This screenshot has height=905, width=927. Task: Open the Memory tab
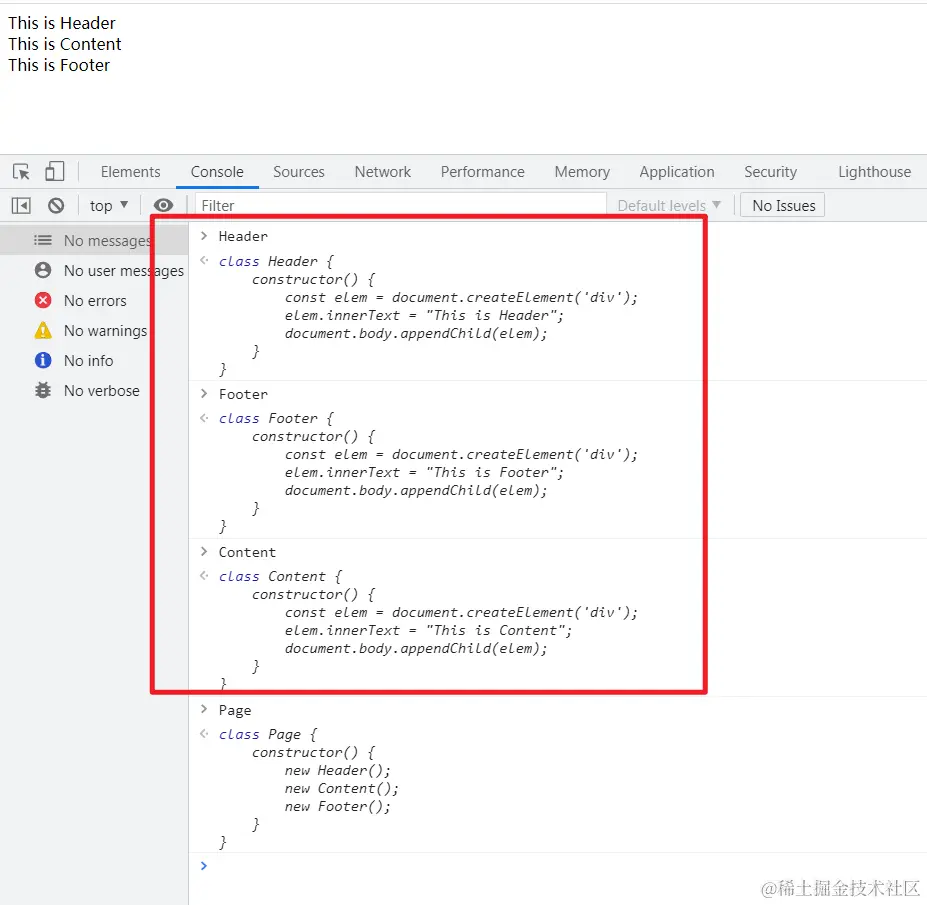pos(582,172)
